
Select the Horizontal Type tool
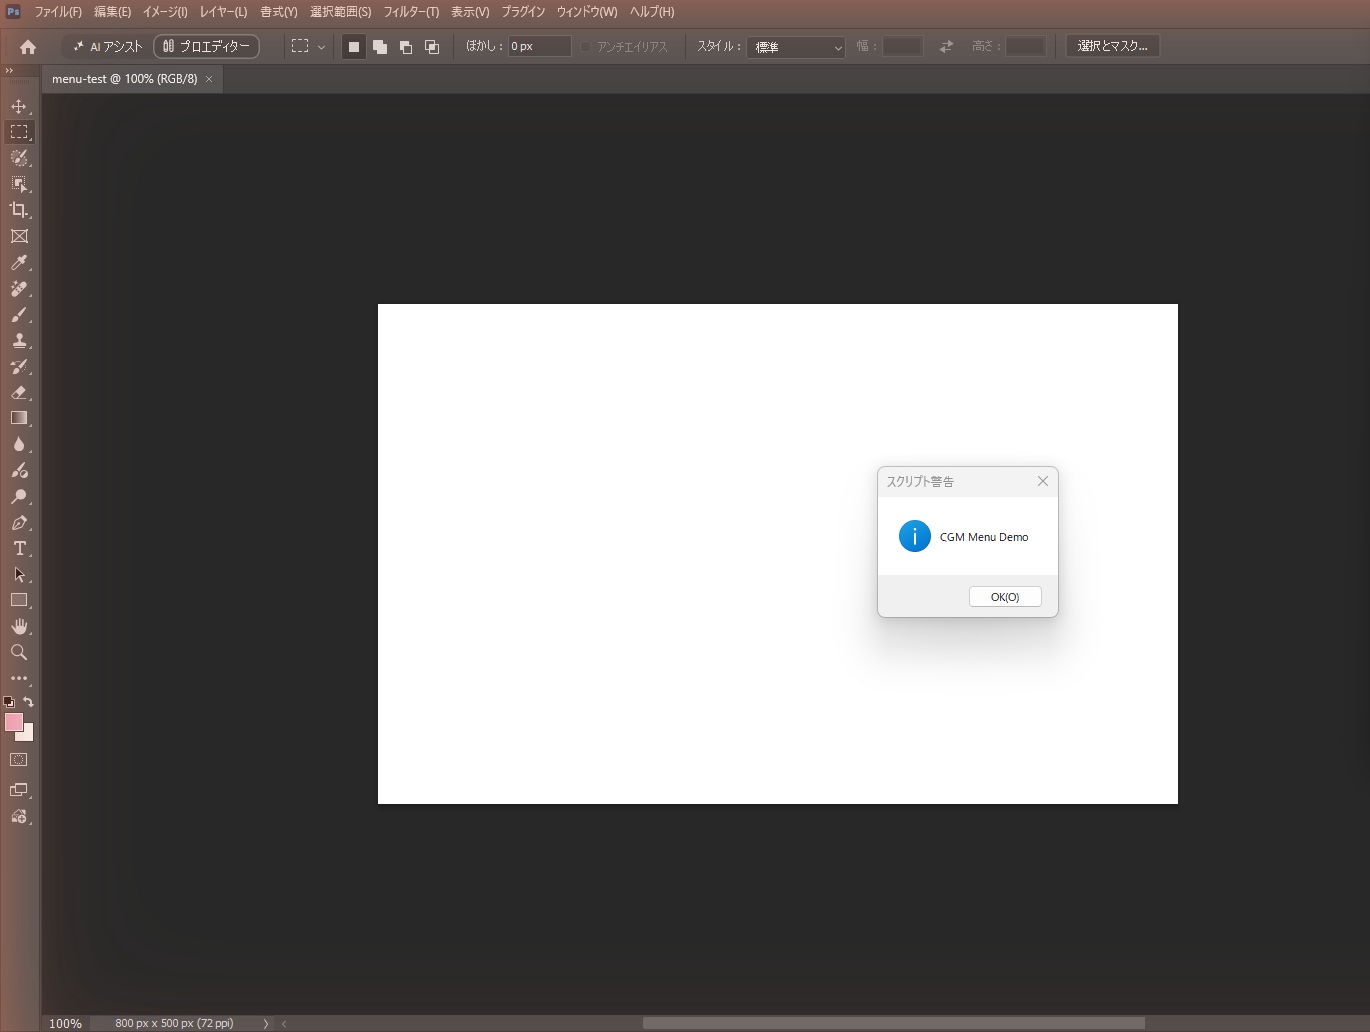coord(19,548)
